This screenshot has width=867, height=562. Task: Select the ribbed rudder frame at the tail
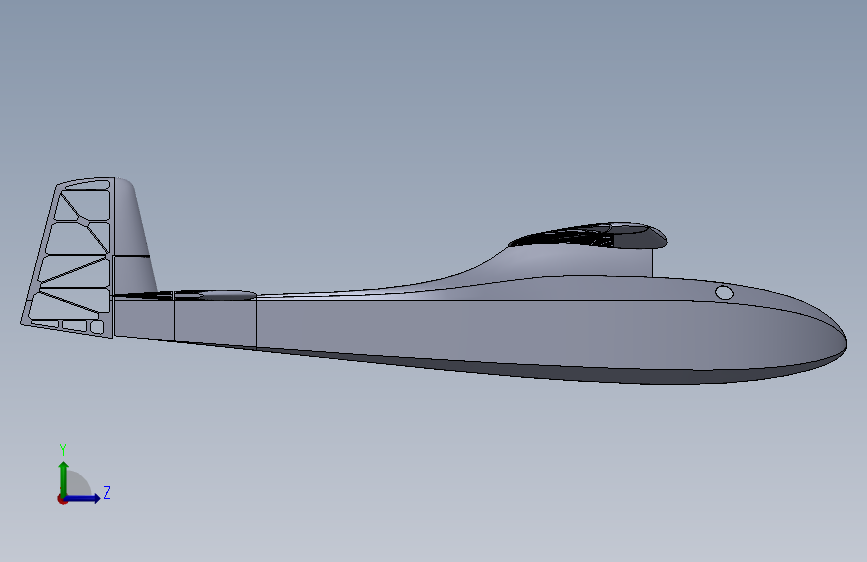tap(67, 257)
